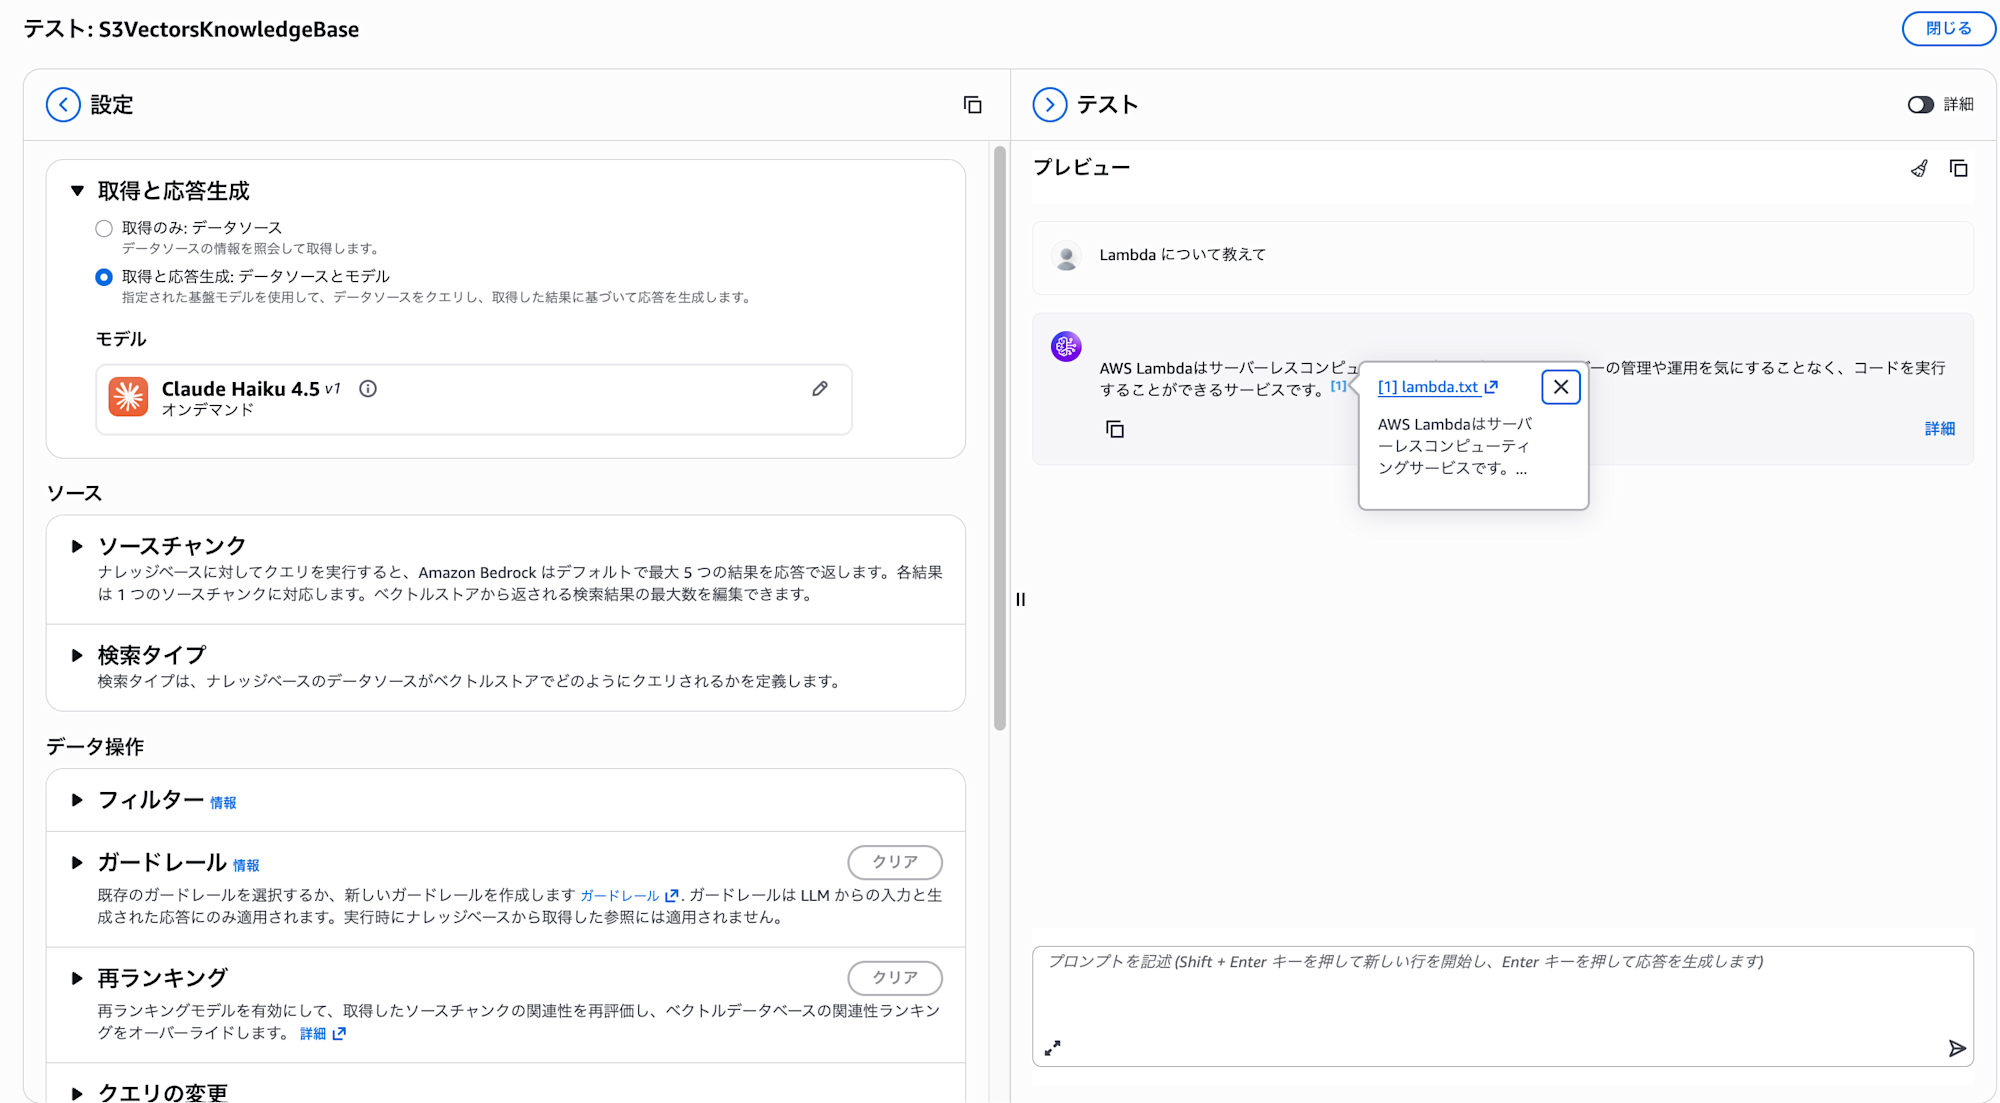Click the send arrow icon in prompt box
The height and width of the screenshot is (1103, 2000).
tap(1957, 1048)
